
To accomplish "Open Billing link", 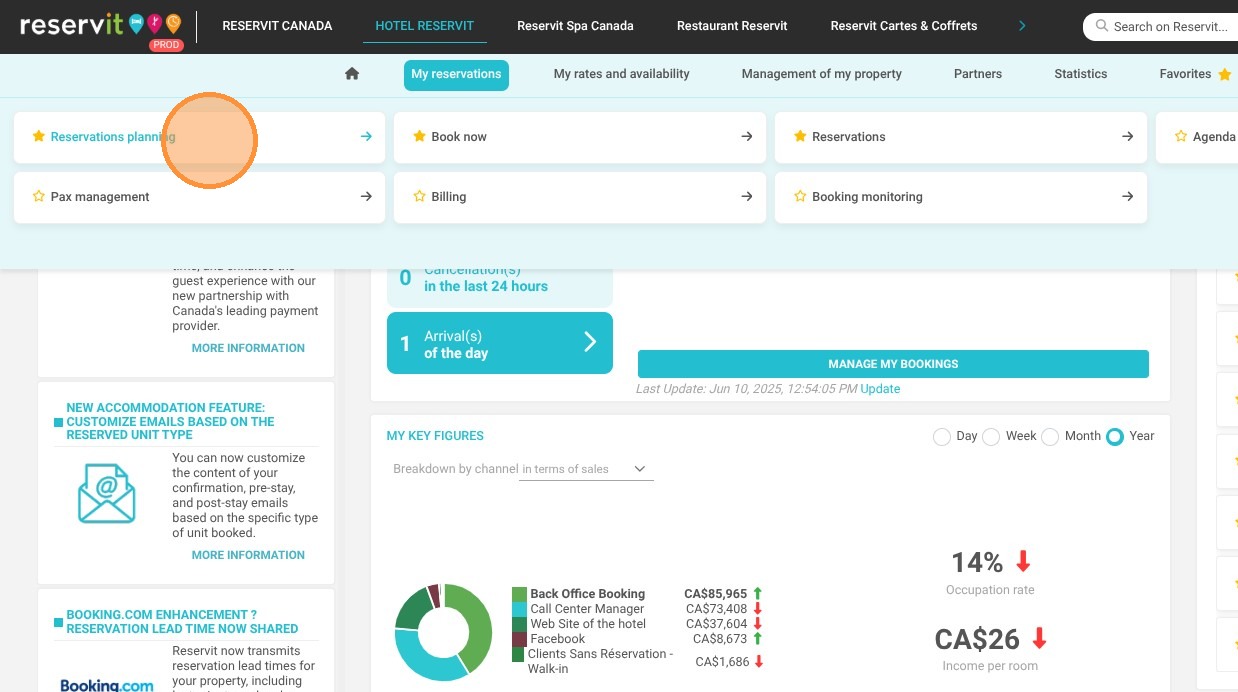I will coord(449,197).
